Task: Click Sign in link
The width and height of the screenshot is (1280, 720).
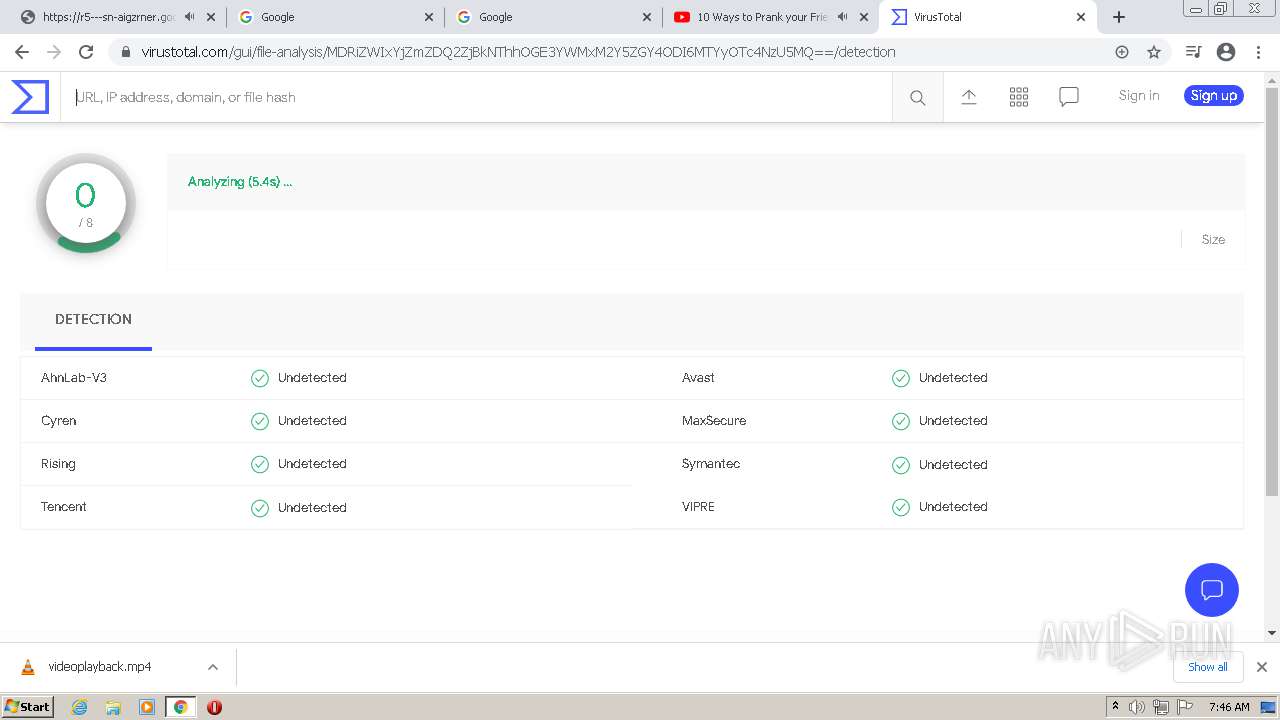Action: (1139, 96)
